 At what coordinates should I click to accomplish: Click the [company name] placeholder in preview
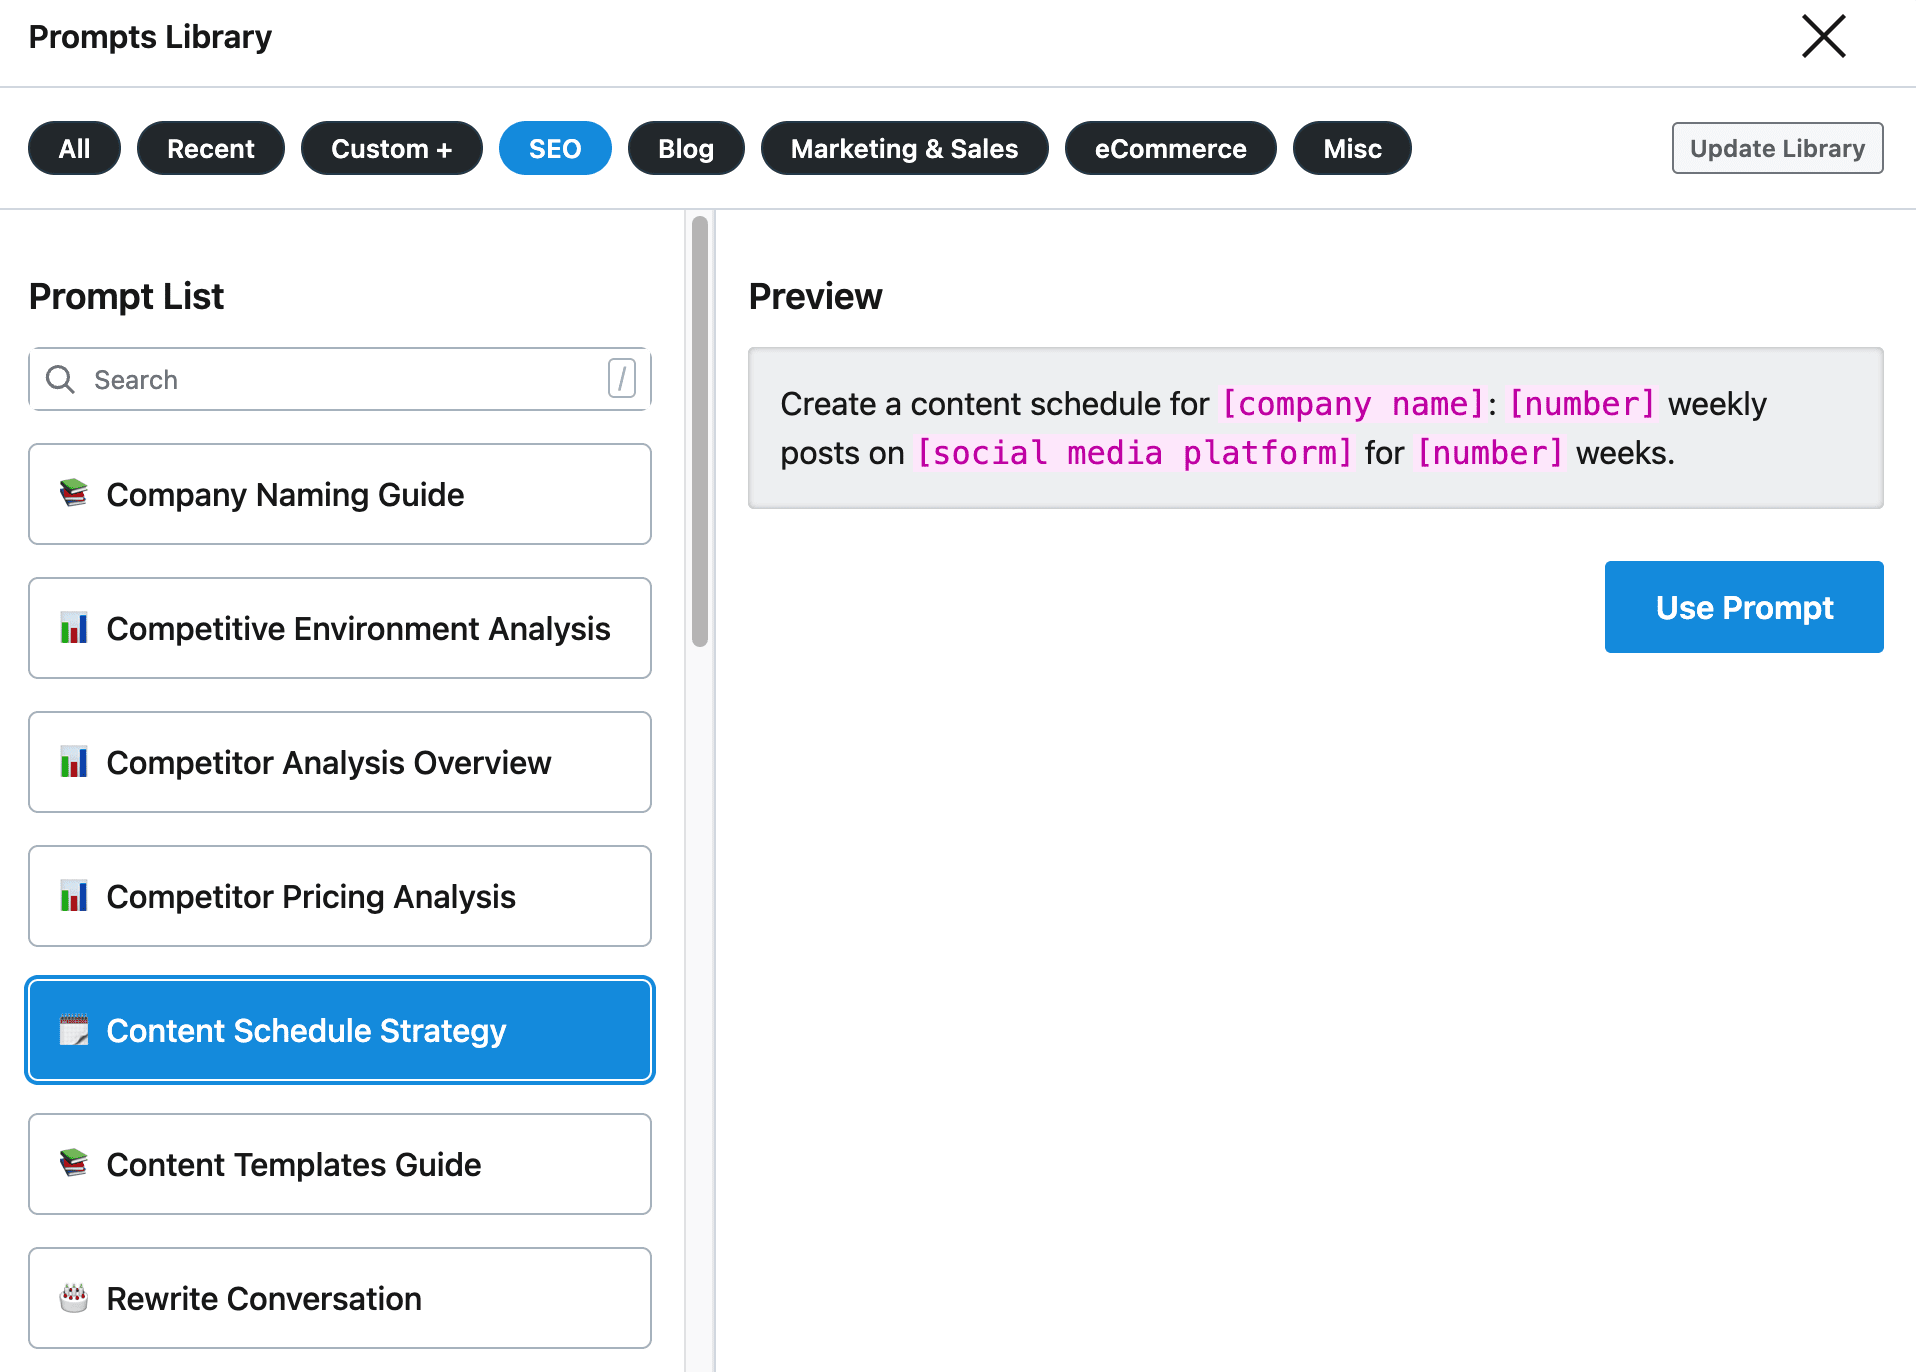[1353, 404]
